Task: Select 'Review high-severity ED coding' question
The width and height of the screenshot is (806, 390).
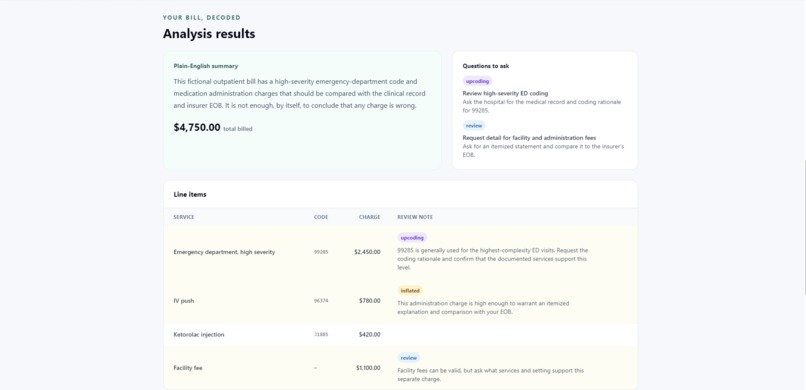Action: tap(505, 94)
